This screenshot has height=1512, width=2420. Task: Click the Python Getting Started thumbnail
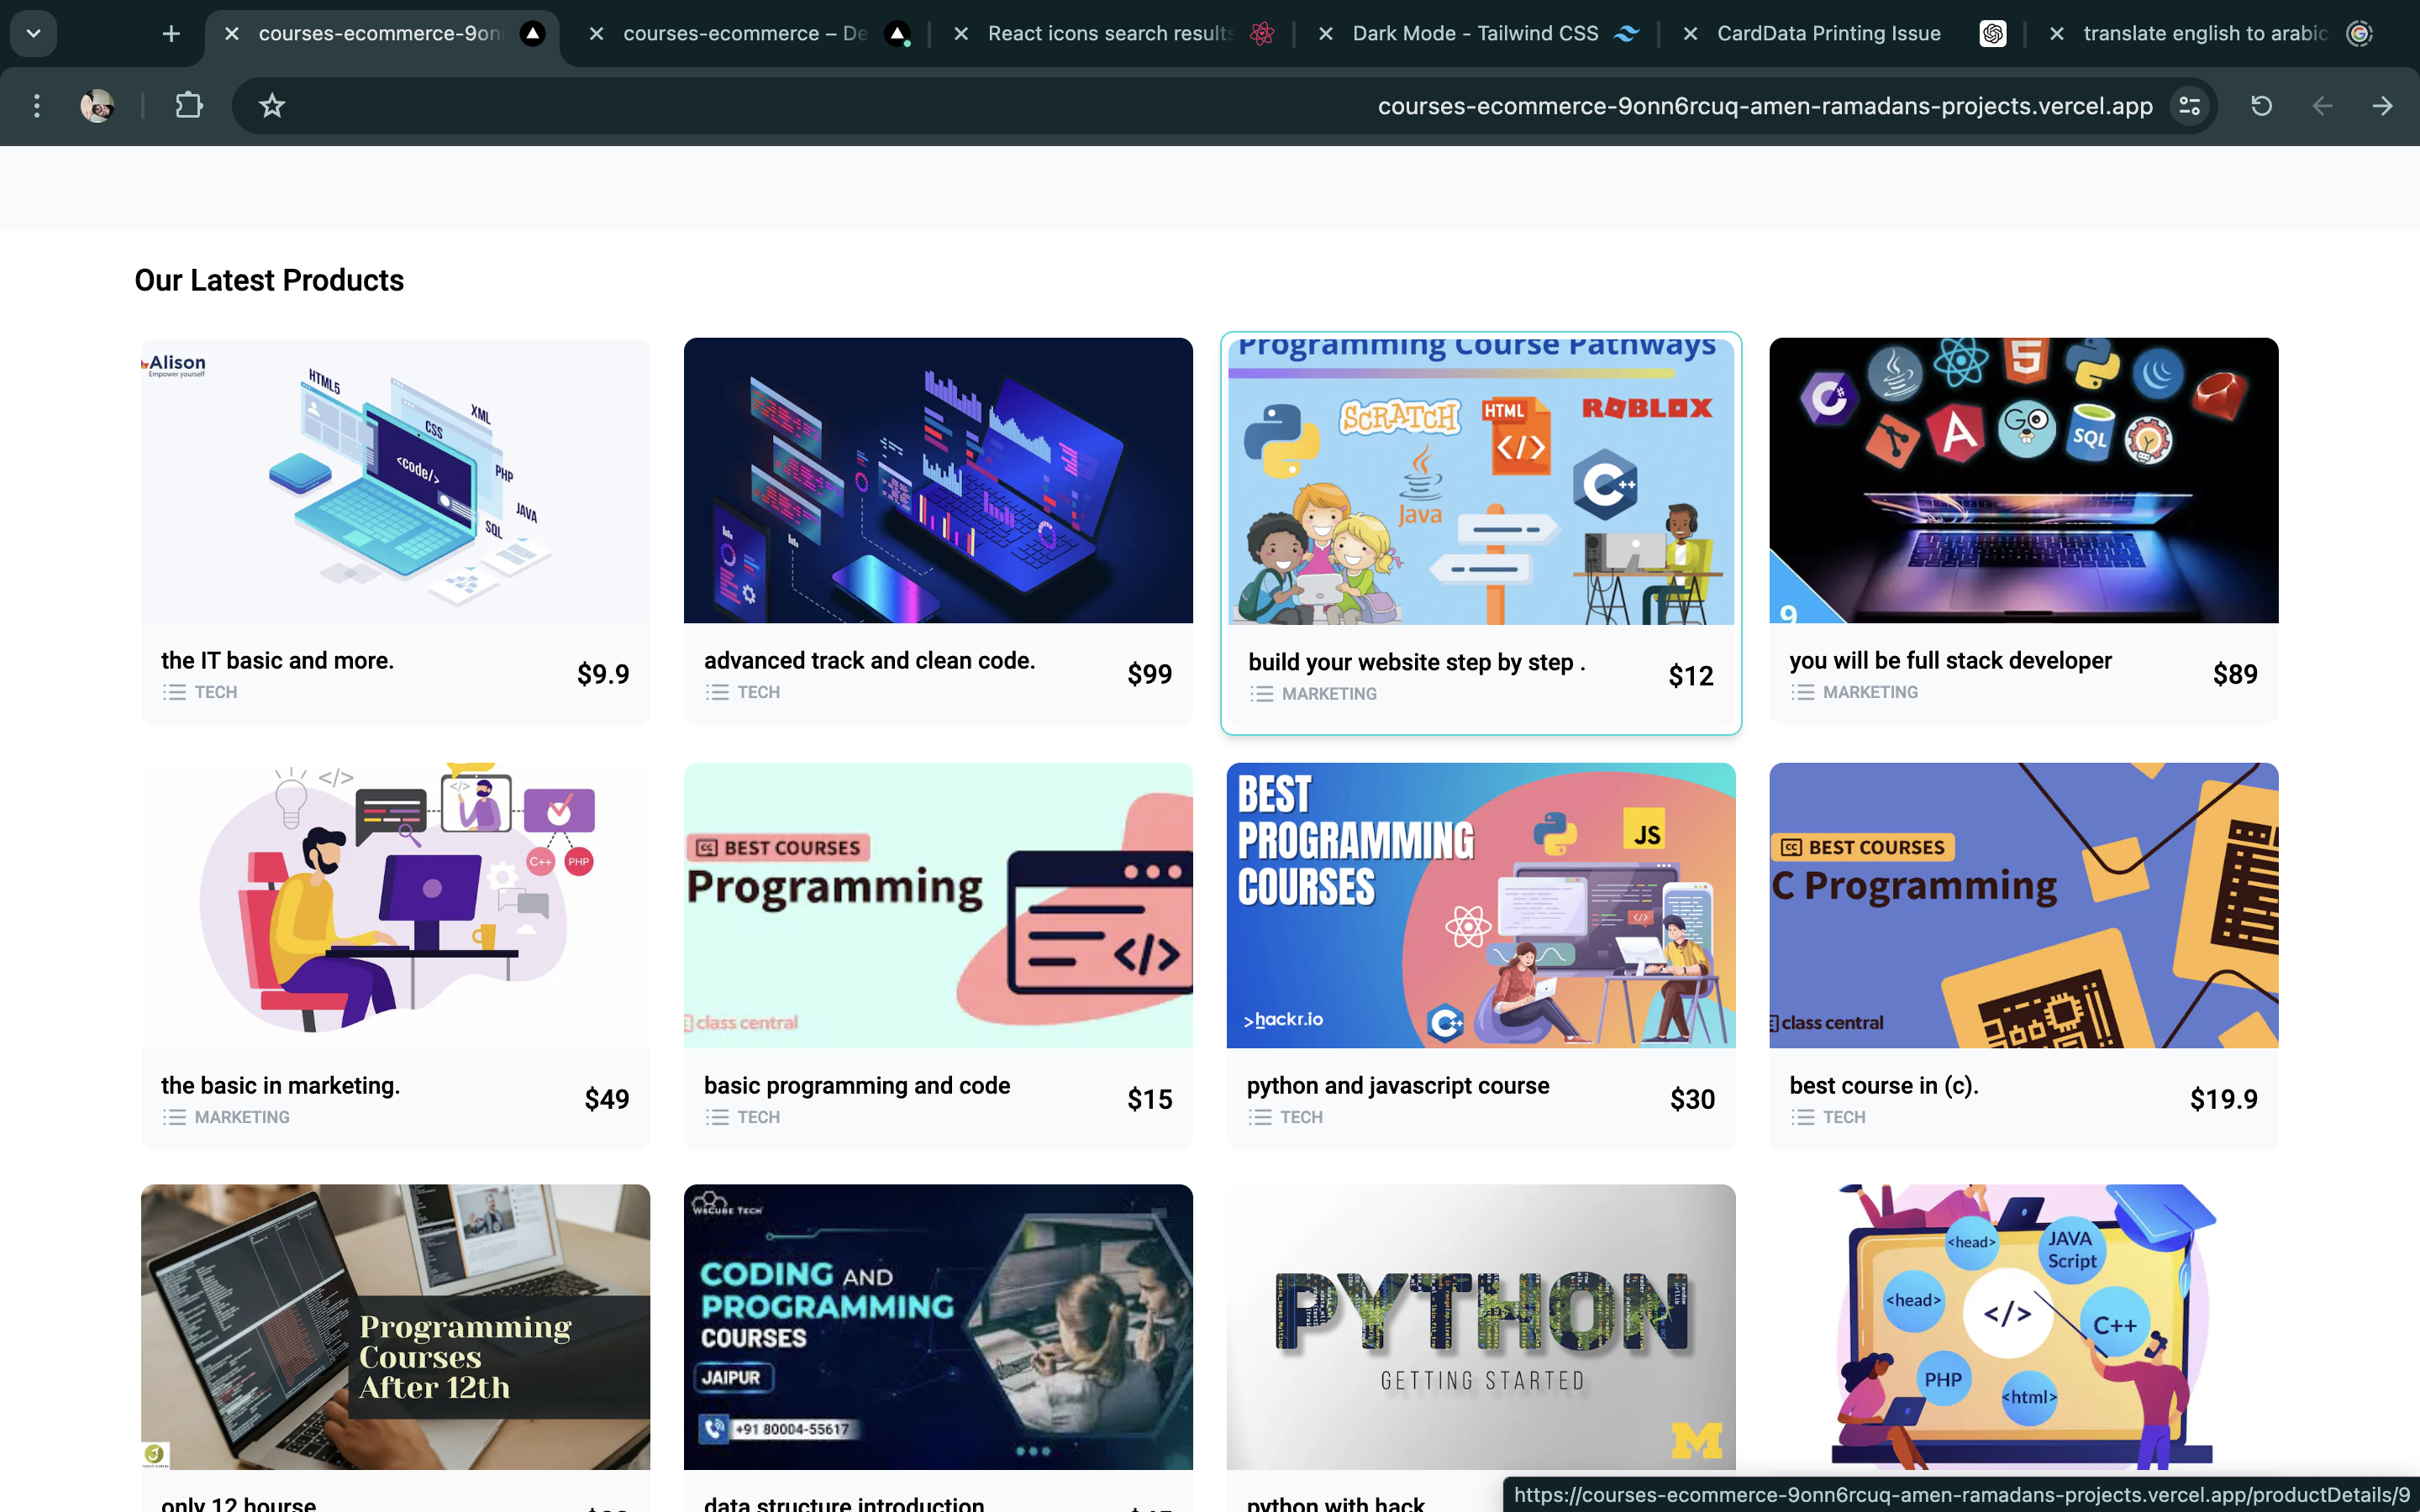1481,1327
